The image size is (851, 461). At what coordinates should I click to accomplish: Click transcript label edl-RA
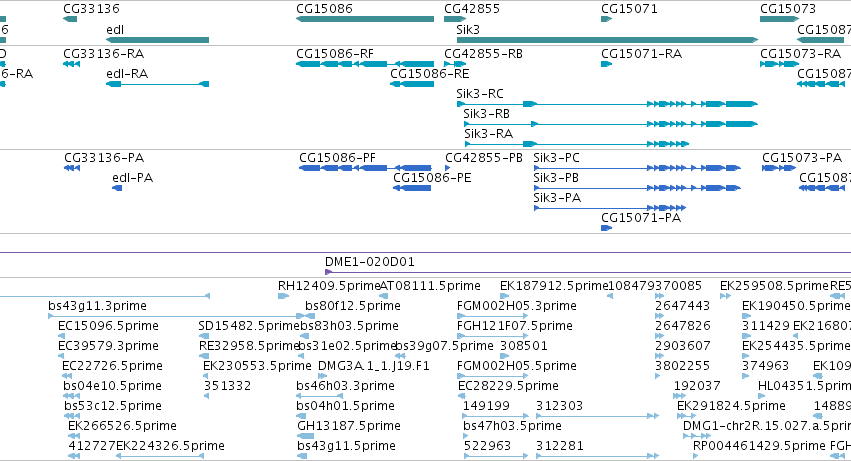pyautogui.click(x=127, y=74)
